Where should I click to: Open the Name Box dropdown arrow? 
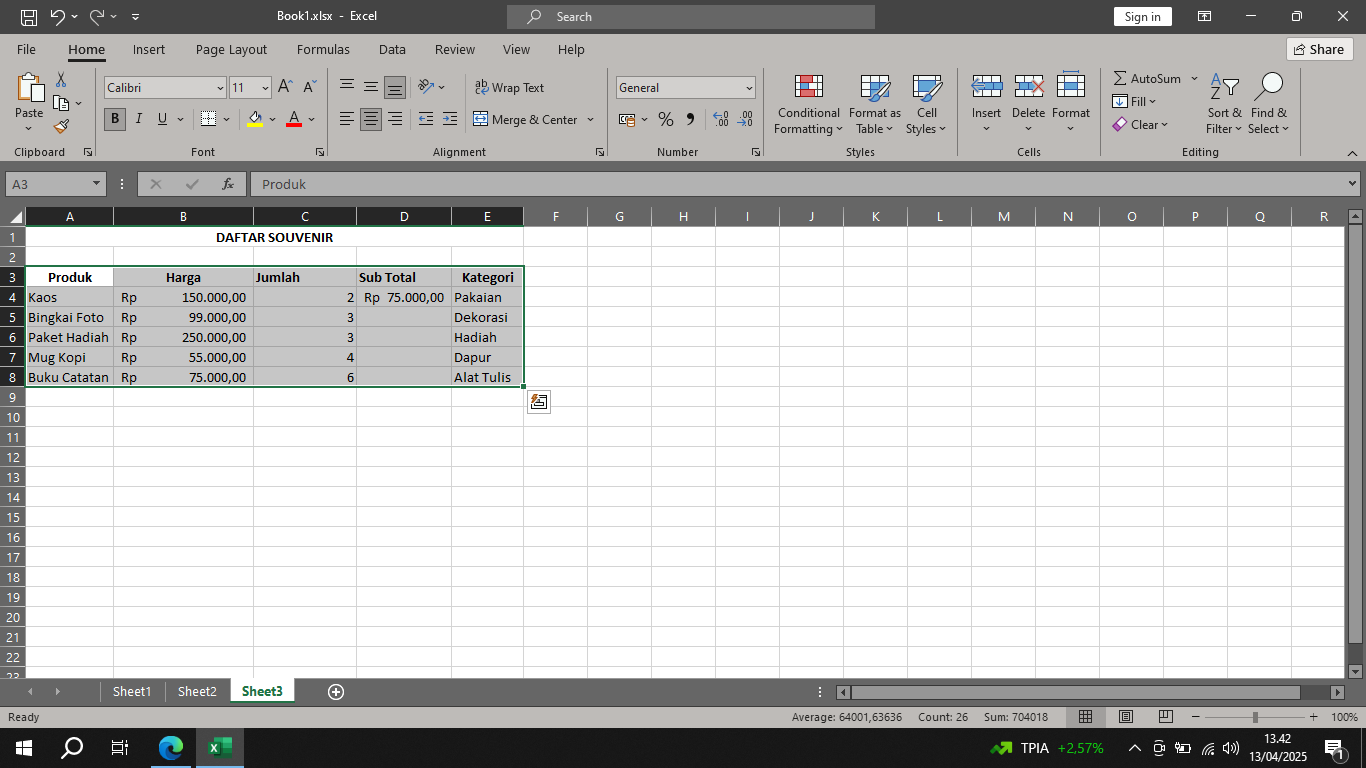[x=97, y=184]
